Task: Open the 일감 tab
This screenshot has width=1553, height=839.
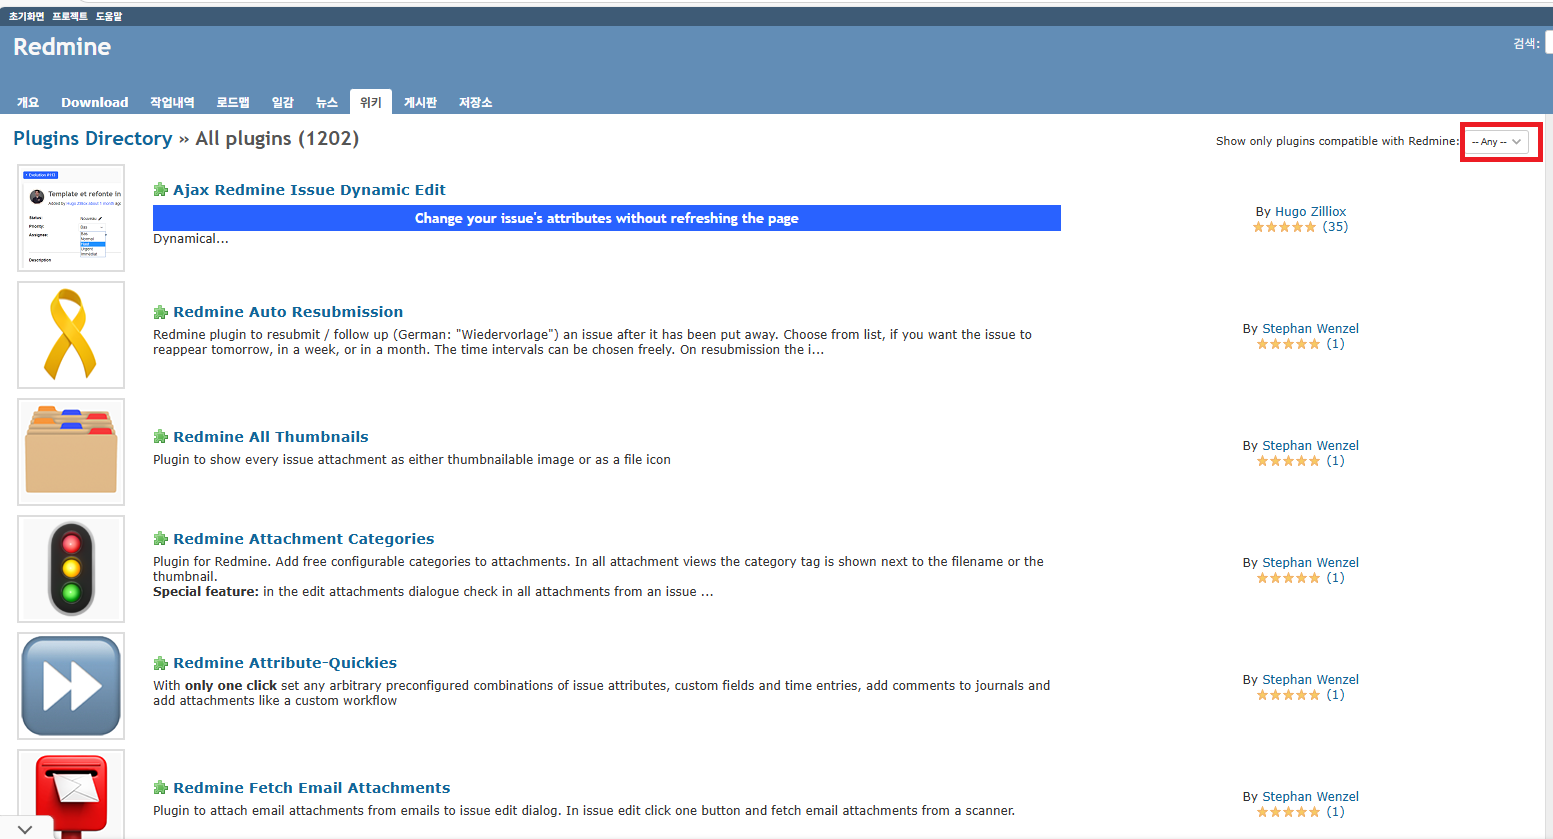Action: 283,102
